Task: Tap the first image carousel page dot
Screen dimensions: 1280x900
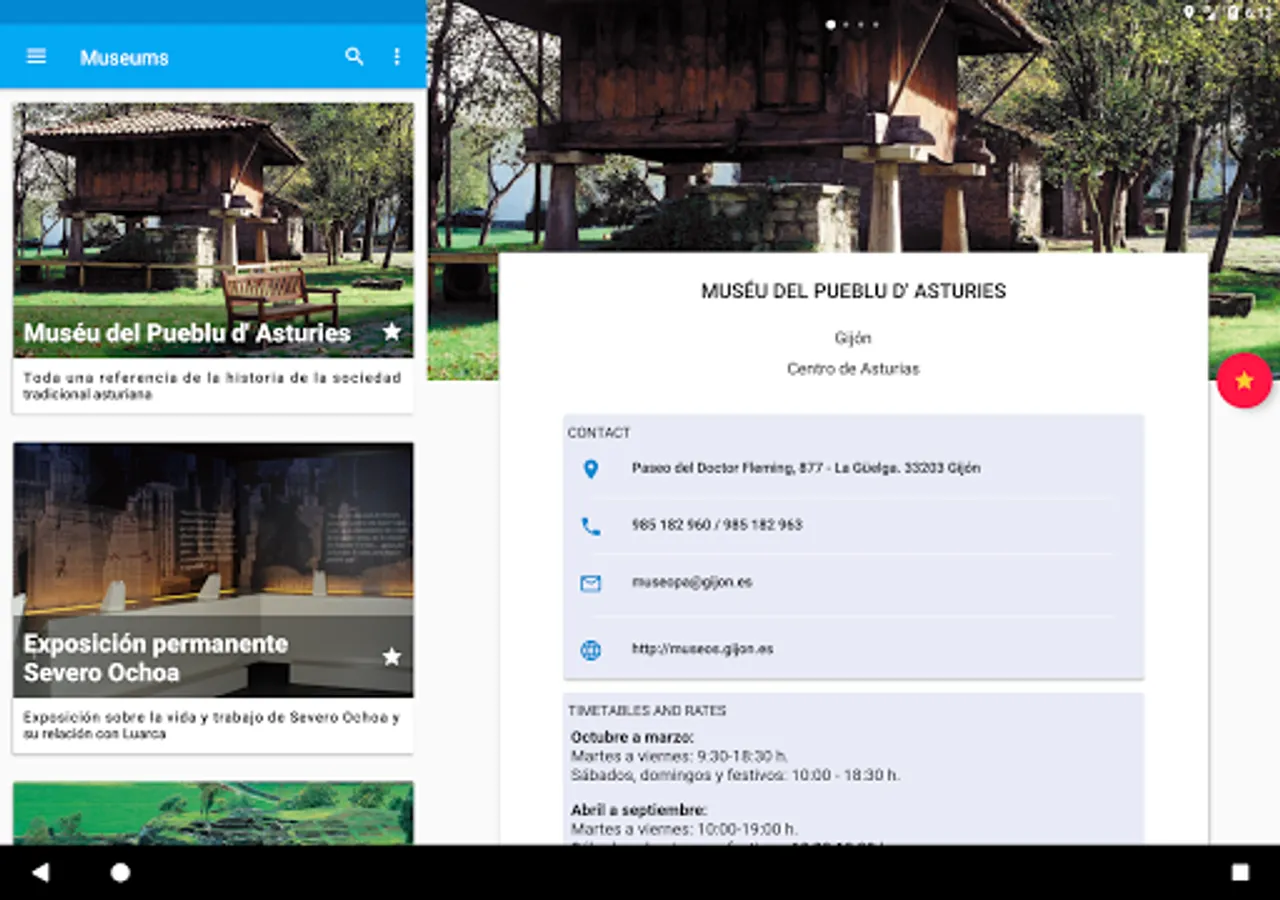Action: (830, 24)
